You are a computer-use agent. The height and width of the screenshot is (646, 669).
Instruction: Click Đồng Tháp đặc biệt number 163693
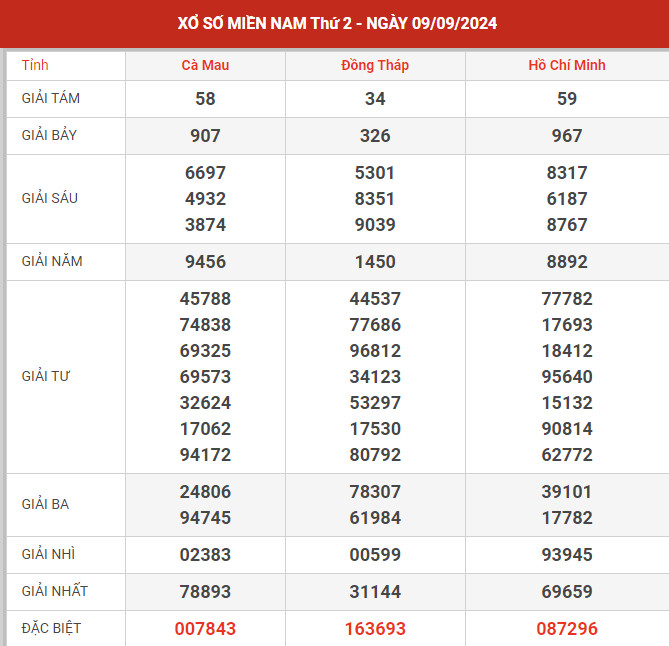point(375,629)
